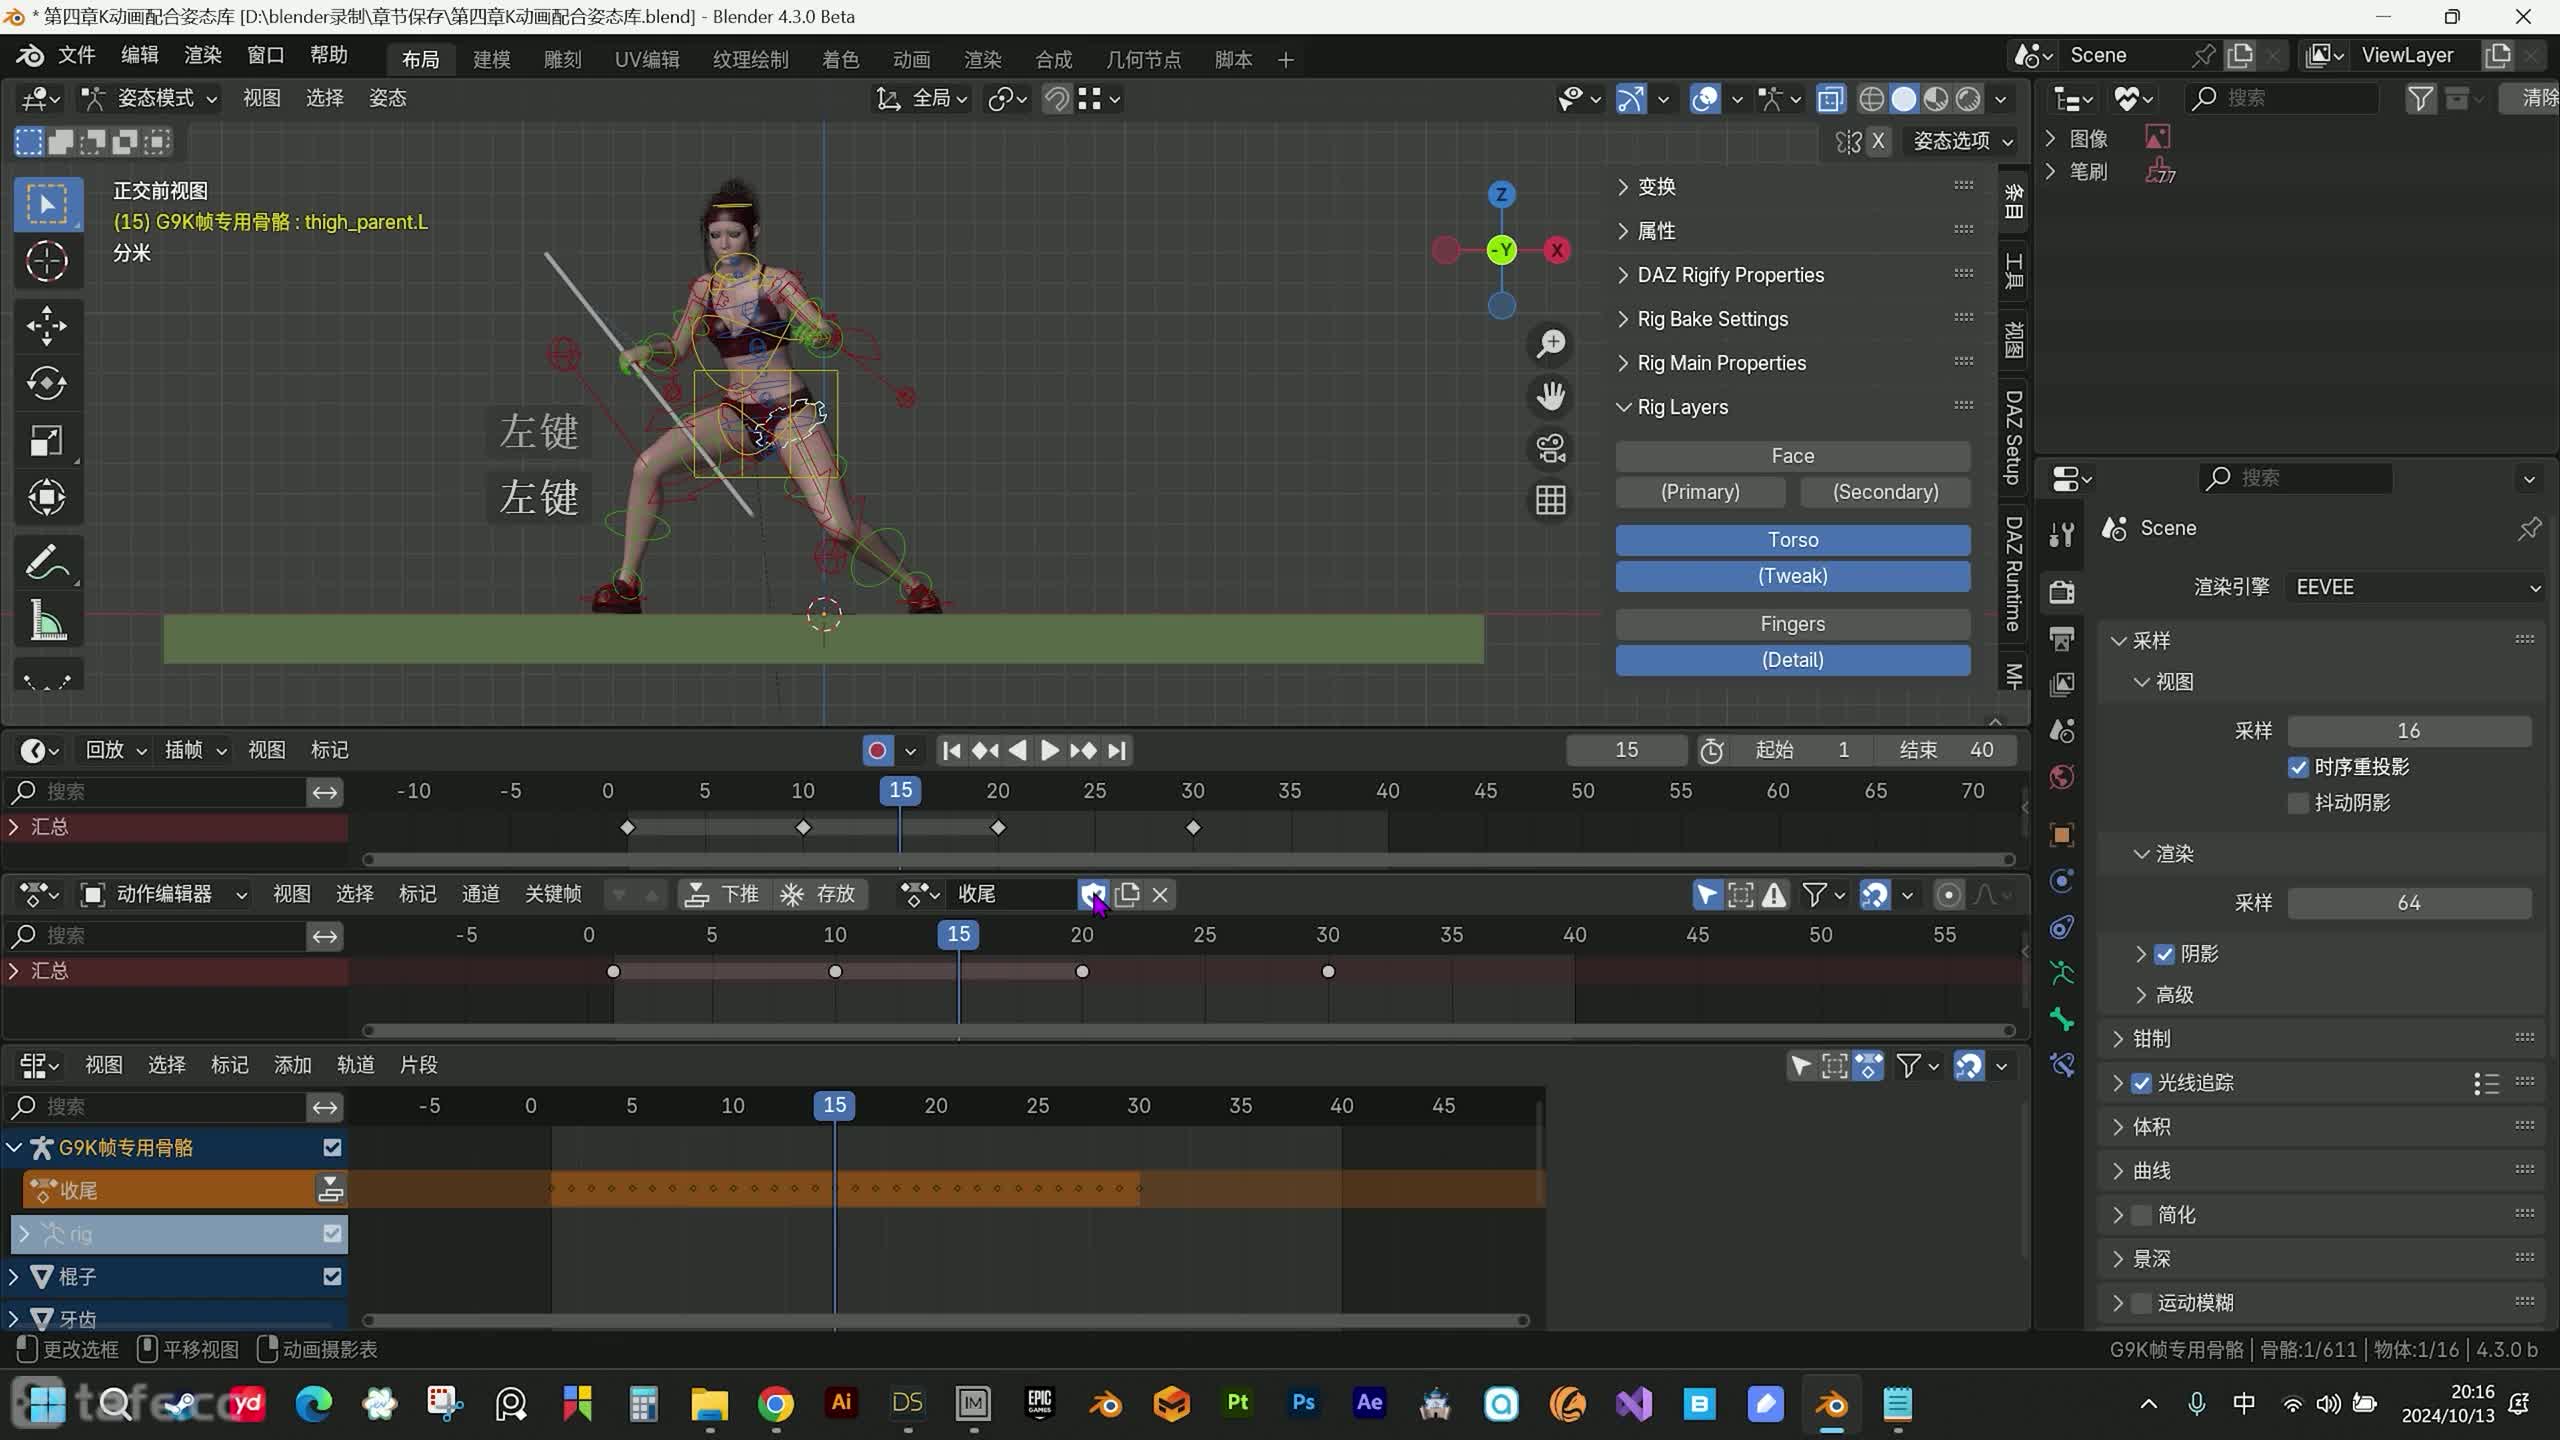Toggle the (Secondary) rig layer button
The image size is (2560, 1440).
coord(1885,492)
